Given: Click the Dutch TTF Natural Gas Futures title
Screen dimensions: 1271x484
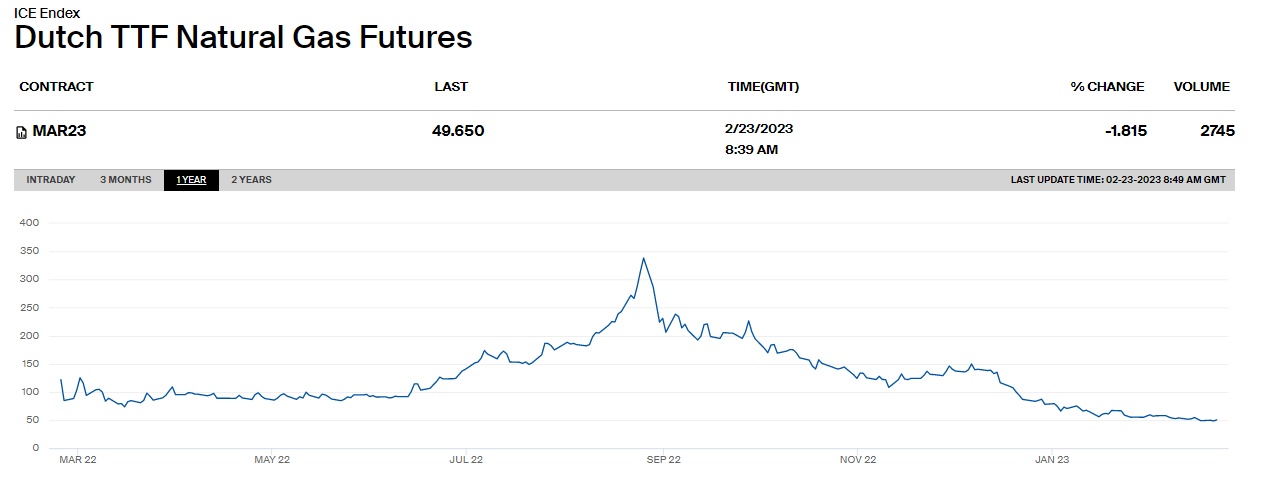Looking at the screenshot, I should pyautogui.click(x=243, y=38).
